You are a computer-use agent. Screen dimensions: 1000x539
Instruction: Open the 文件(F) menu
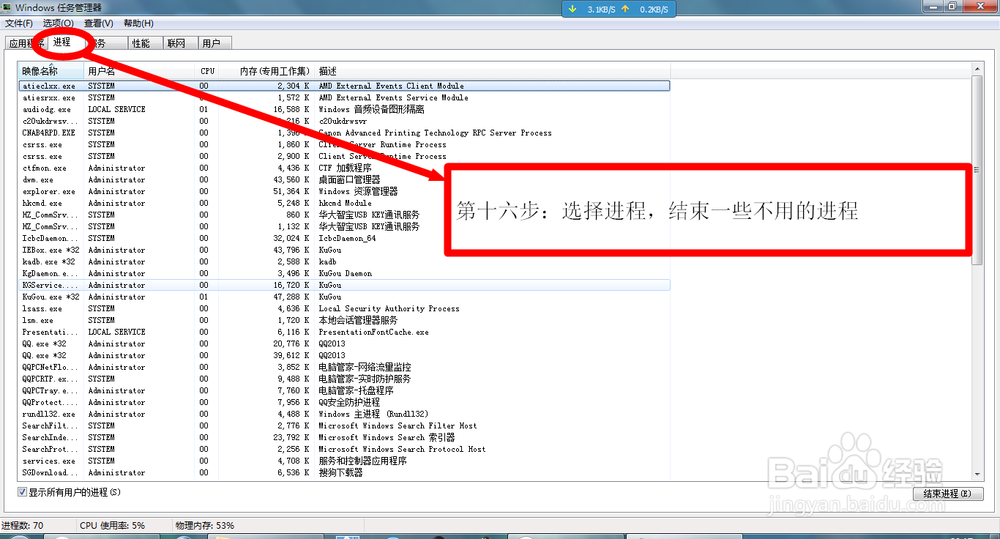click(19, 24)
